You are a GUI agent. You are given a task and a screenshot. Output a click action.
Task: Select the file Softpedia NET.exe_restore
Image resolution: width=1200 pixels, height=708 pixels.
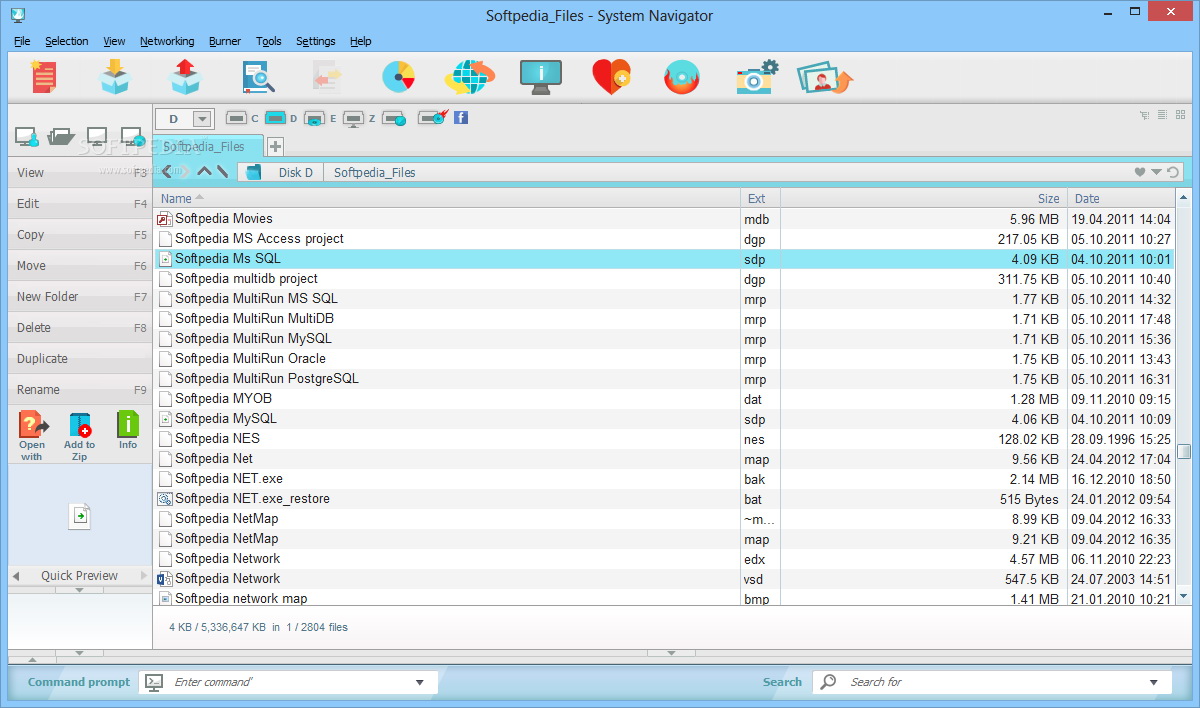[x=252, y=498]
